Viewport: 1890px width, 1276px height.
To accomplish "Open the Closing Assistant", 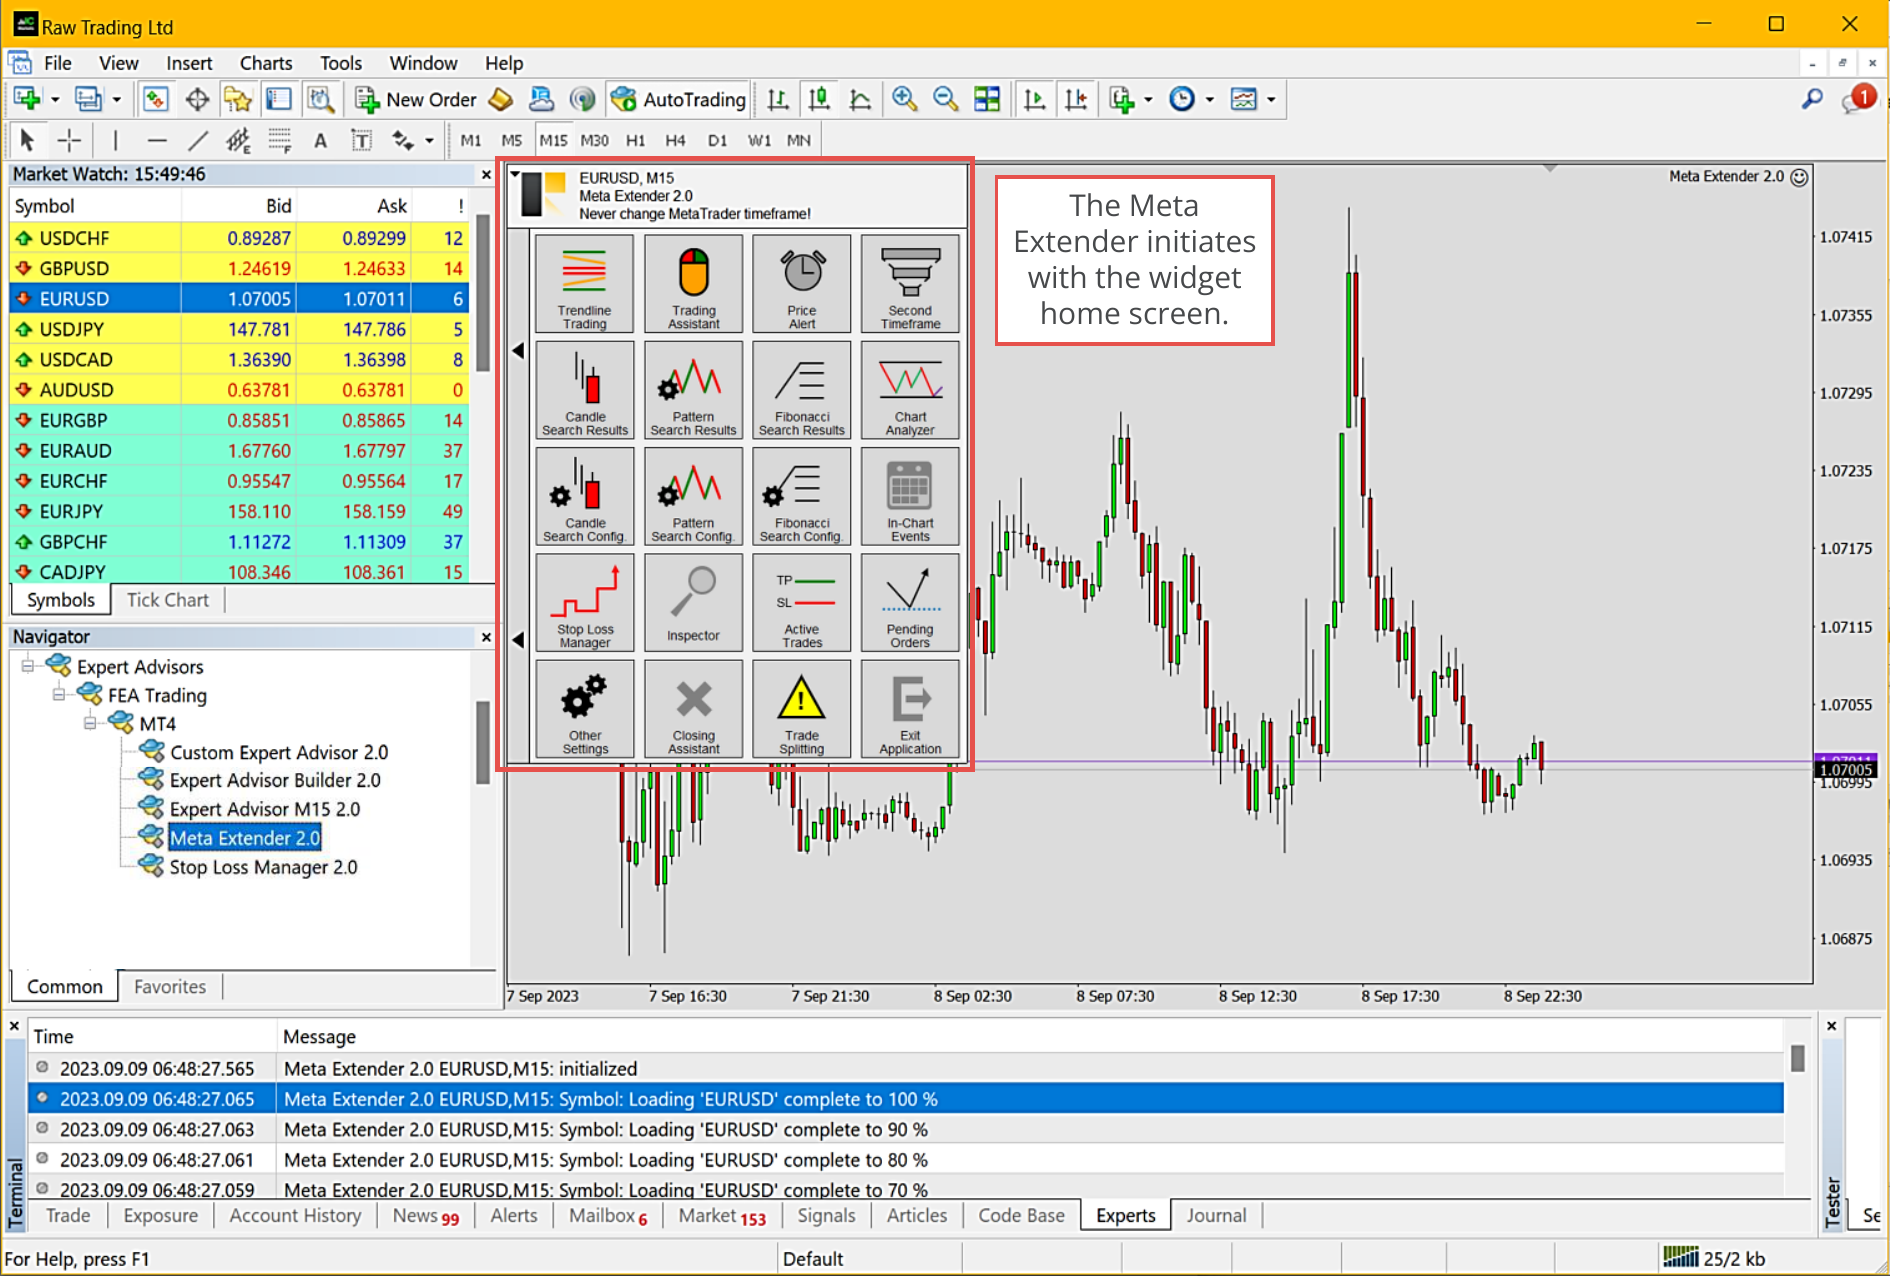I will click(x=693, y=709).
